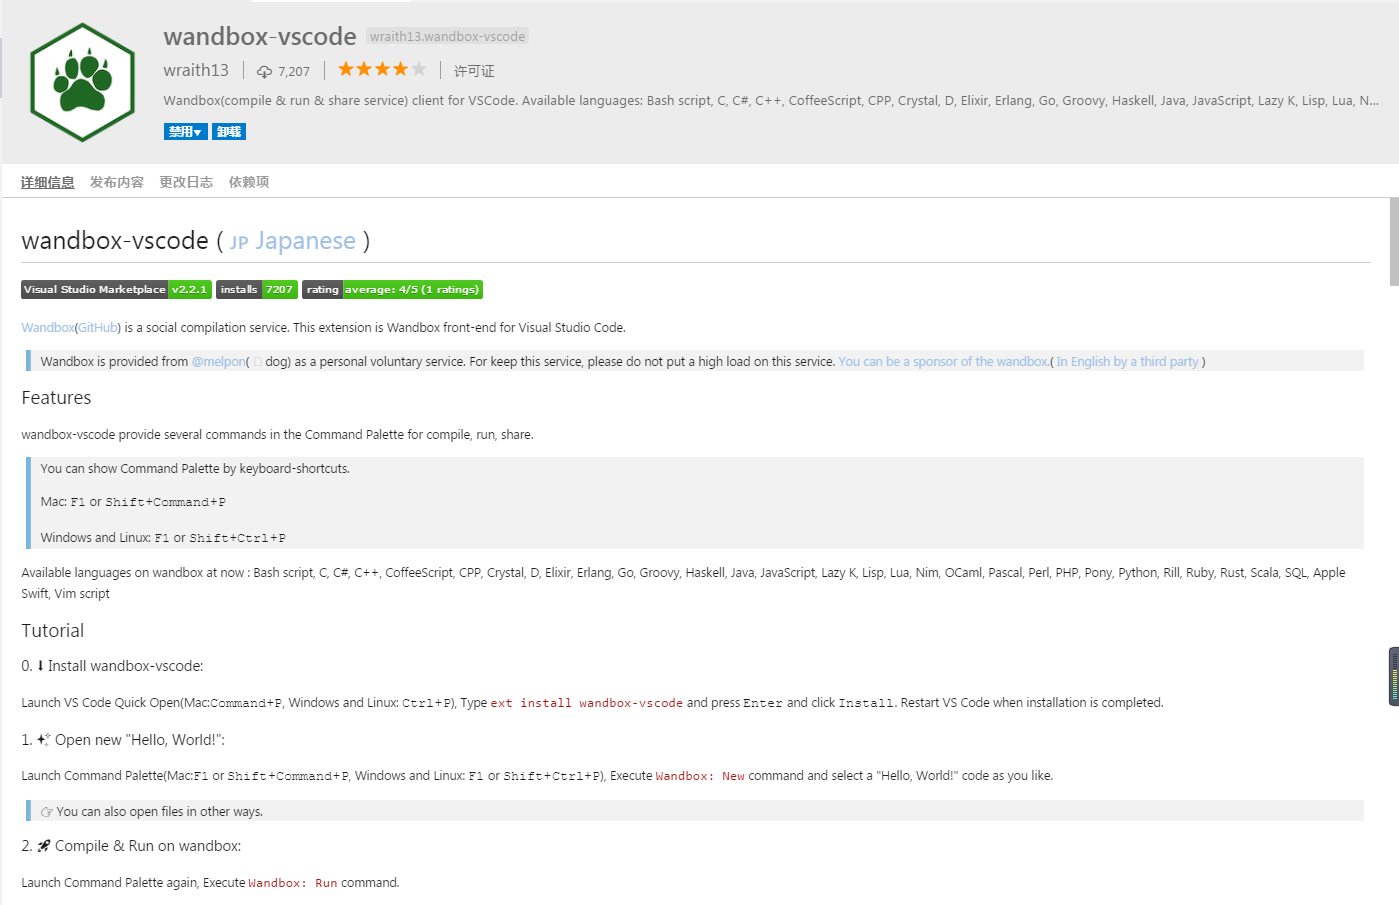Click the publisher name wraith13

click(196, 70)
